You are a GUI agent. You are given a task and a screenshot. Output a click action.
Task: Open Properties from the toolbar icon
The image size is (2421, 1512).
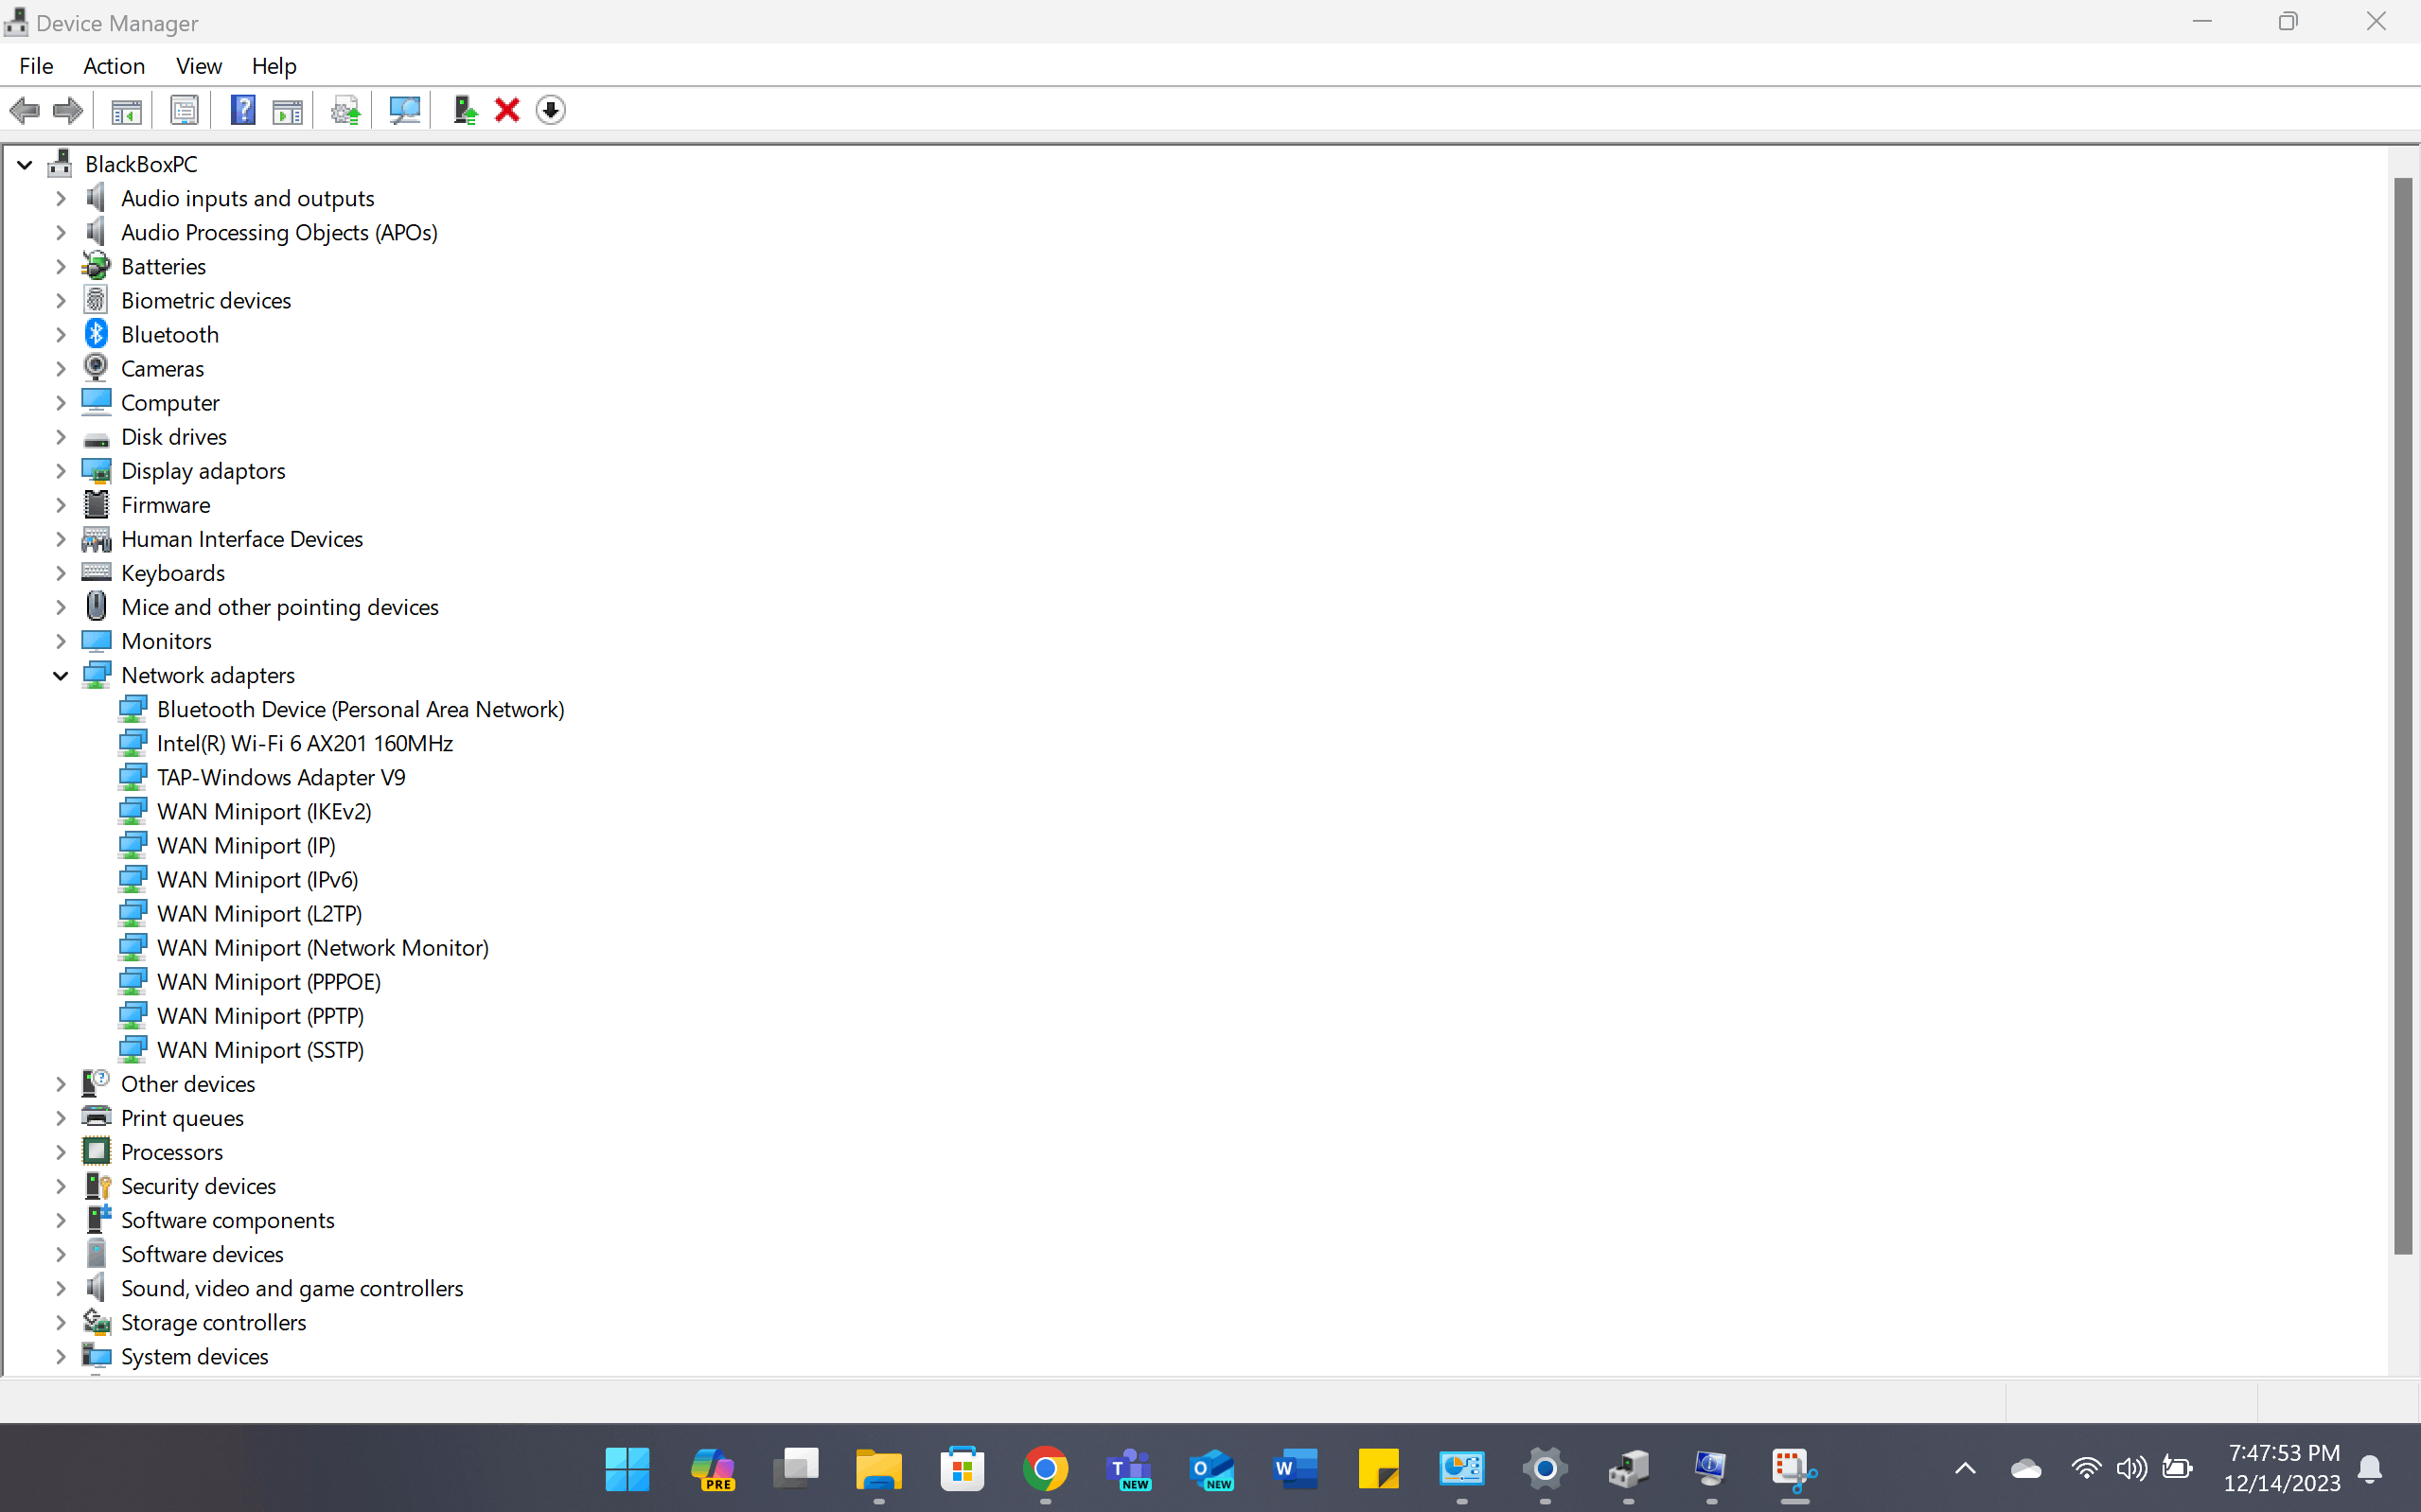point(184,110)
